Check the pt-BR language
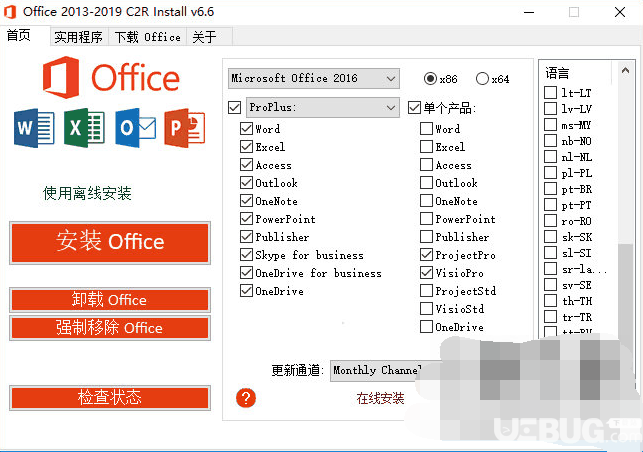643x452 pixels. pyautogui.click(x=550, y=189)
